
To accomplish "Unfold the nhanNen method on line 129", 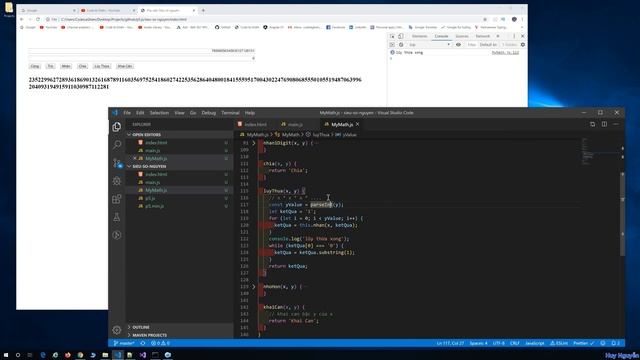I will pos(253,287).
